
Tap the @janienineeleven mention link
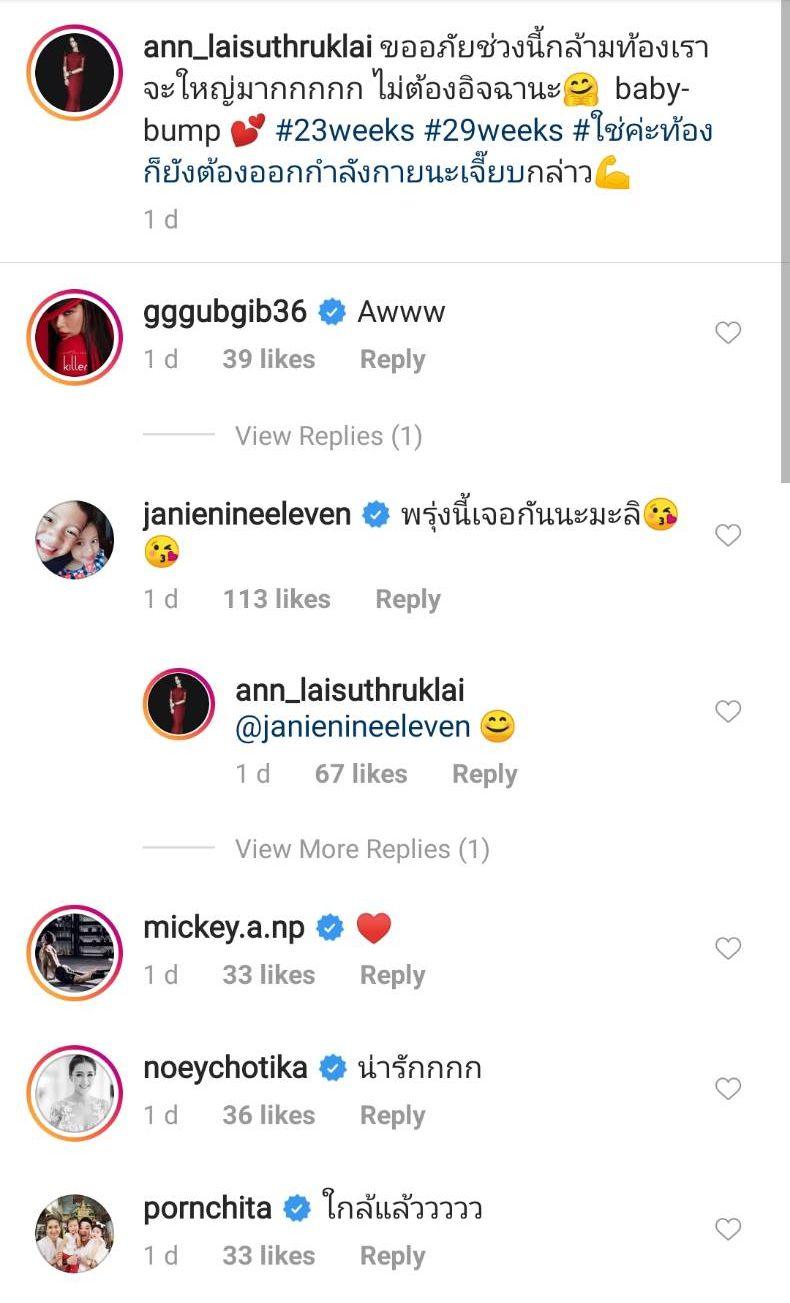tap(352, 727)
